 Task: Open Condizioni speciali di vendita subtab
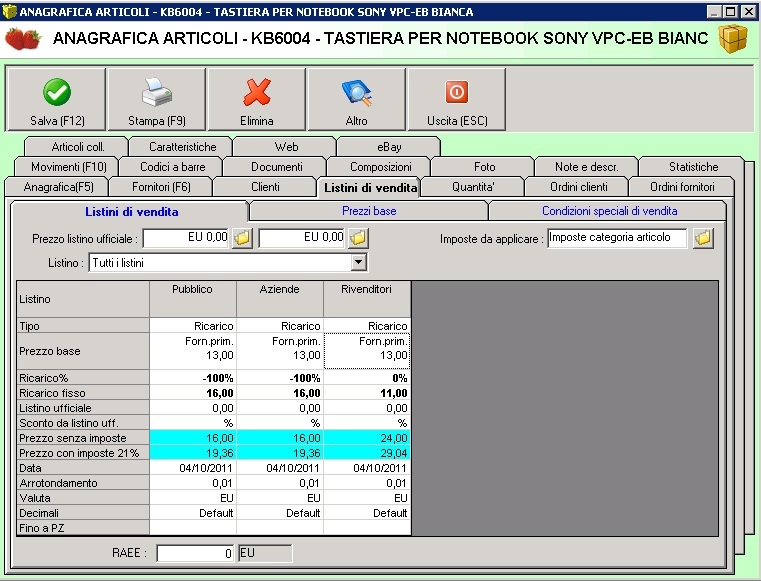(609, 211)
